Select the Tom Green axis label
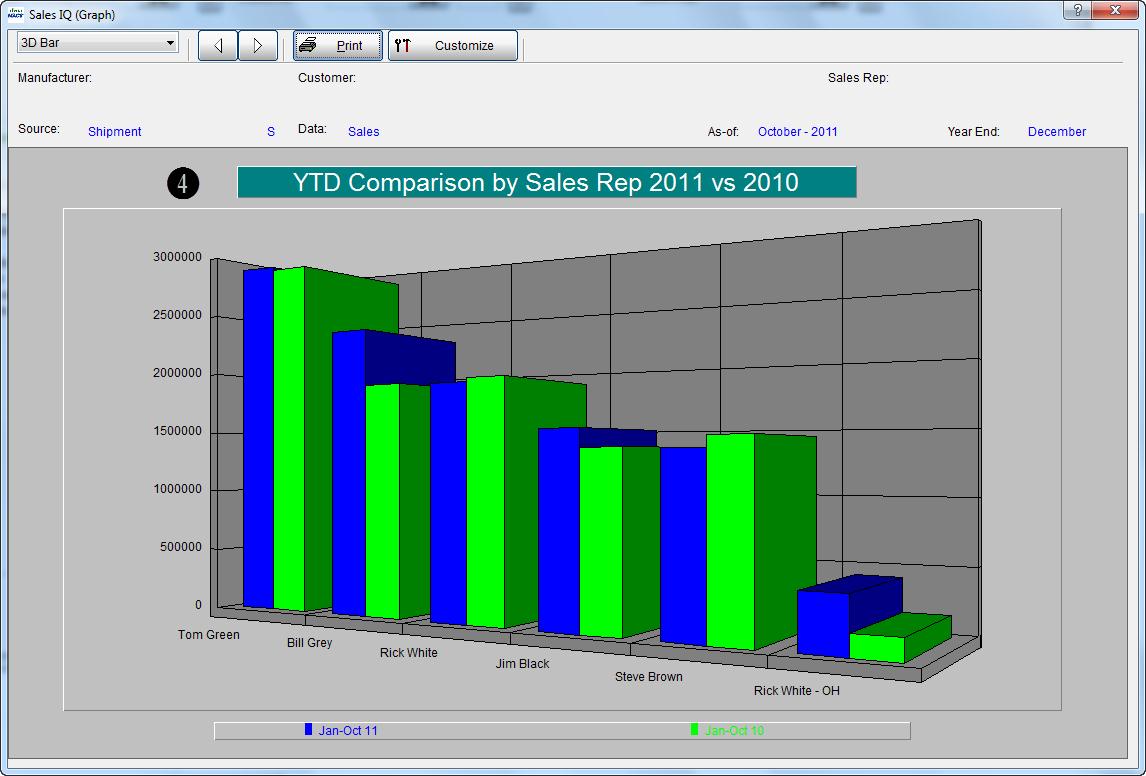Viewport: 1146px width, 776px height. (x=209, y=634)
